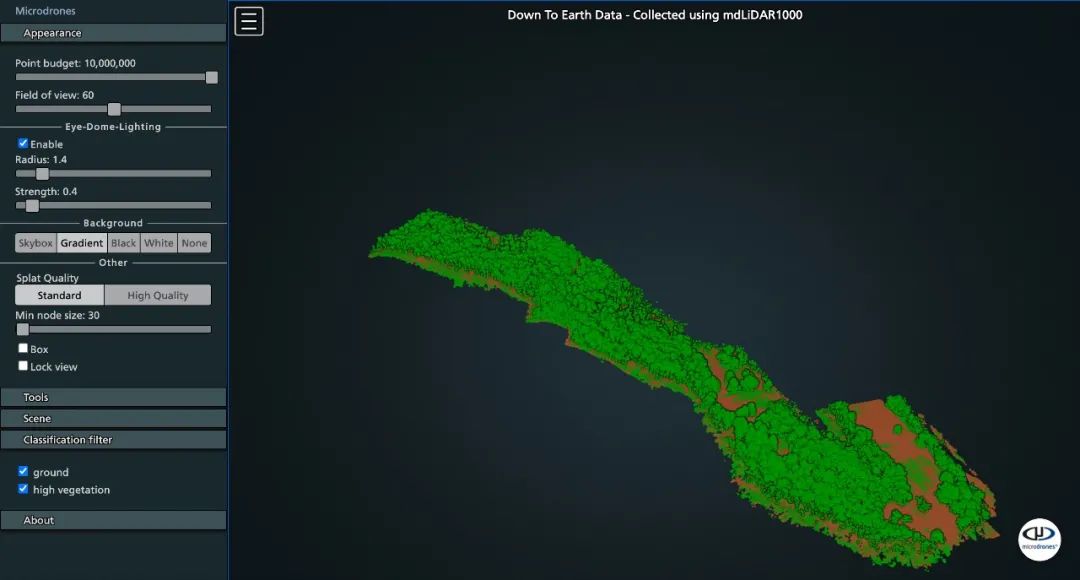Set background to Black
The width and height of the screenshot is (1080, 580).
coord(124,243)
